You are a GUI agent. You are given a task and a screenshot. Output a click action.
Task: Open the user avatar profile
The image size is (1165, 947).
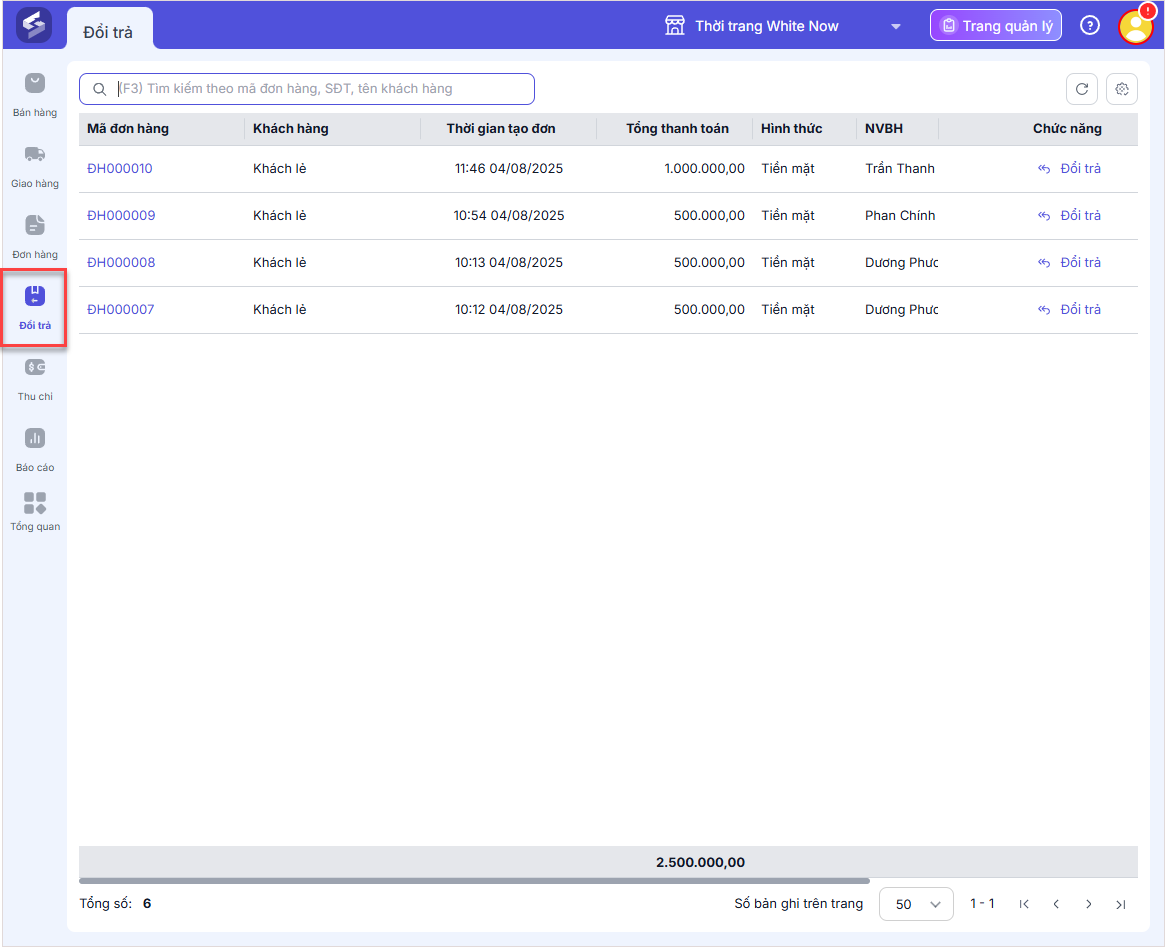(1136, 26)
